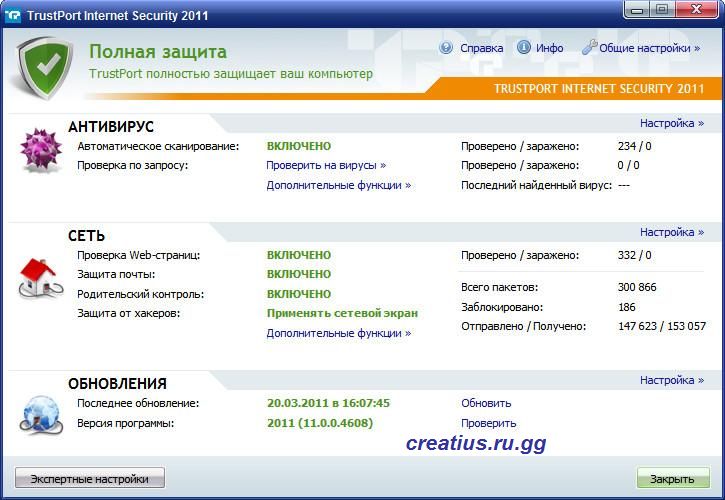Open Настройка for the Антивирус section
The image size is (725, 500).
coord(671,123)
